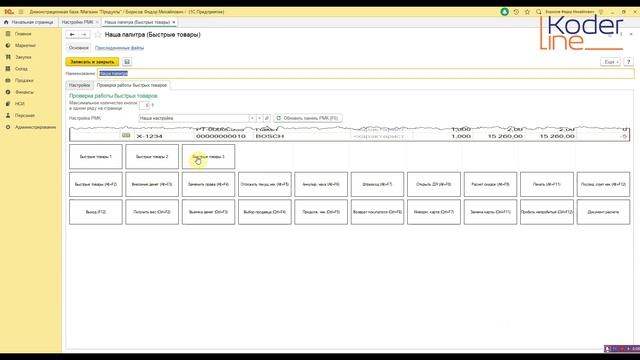Image resolution: width=640 pixels, height=360 pixels.
Task: Open the Персонал section icon
Action: tap(8, 116)
